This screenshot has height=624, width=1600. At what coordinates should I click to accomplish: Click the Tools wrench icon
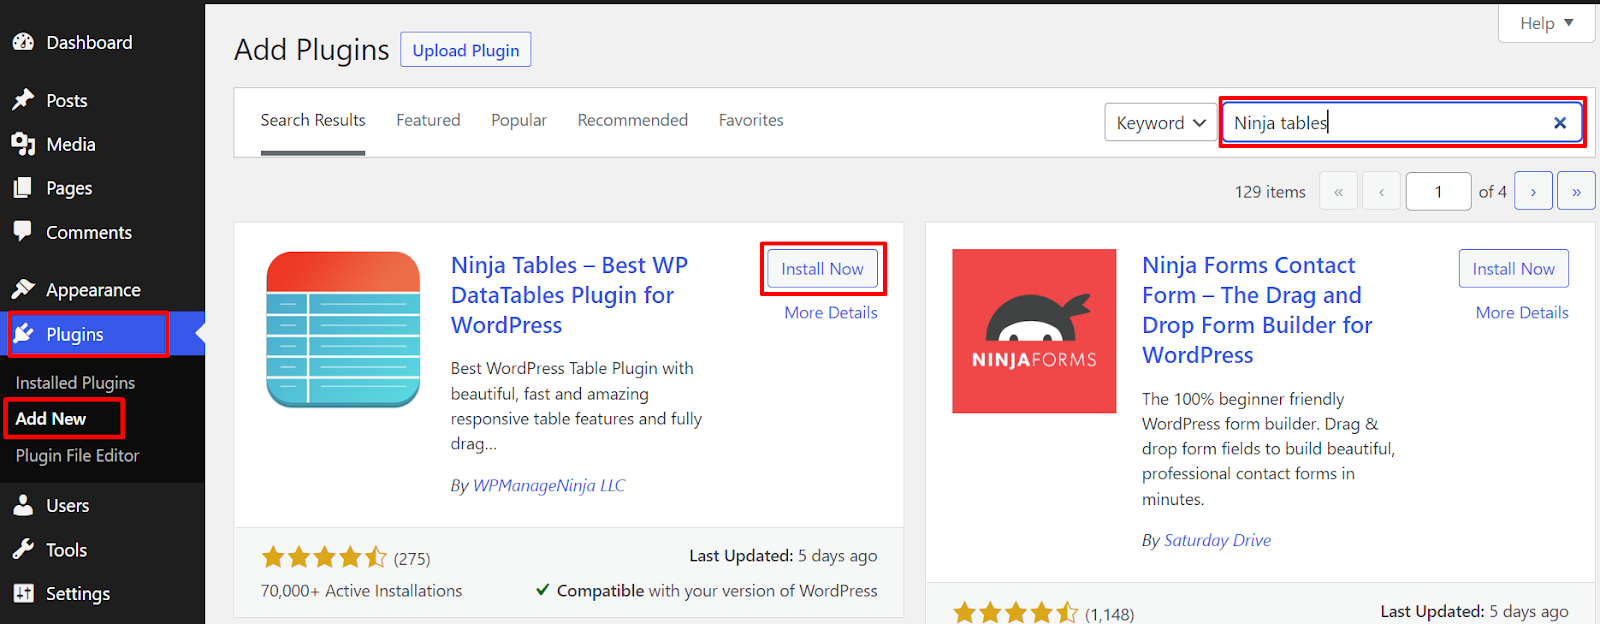point(23,549)
